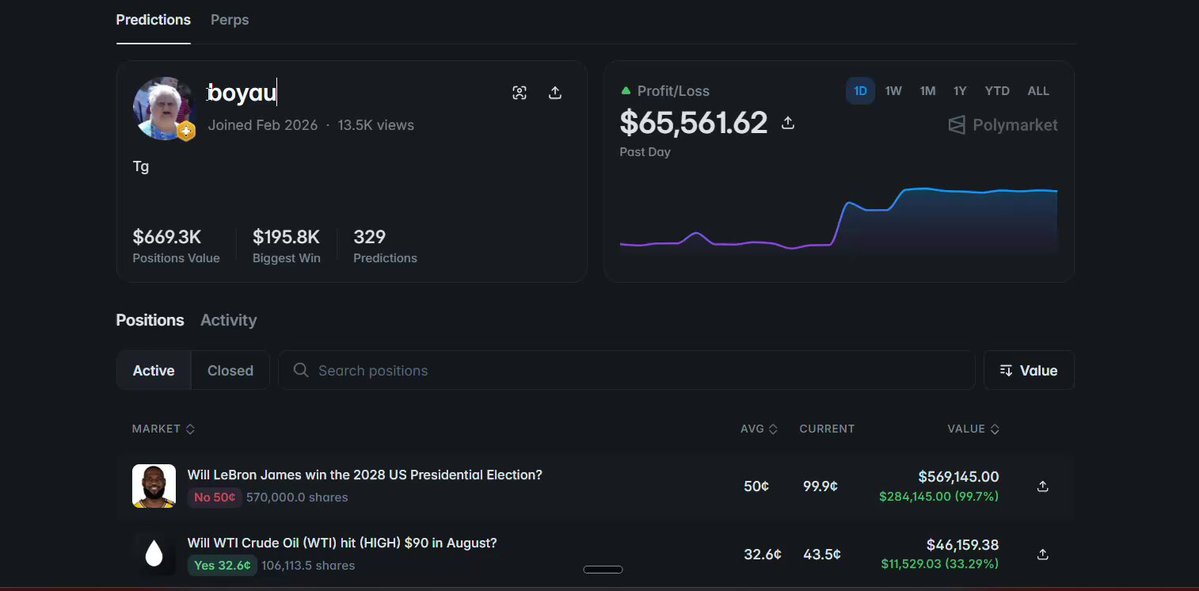The width and height of the screenshot is (1199, 591).
Task: Sort positions by VALUE column
Action: [973, 429]
